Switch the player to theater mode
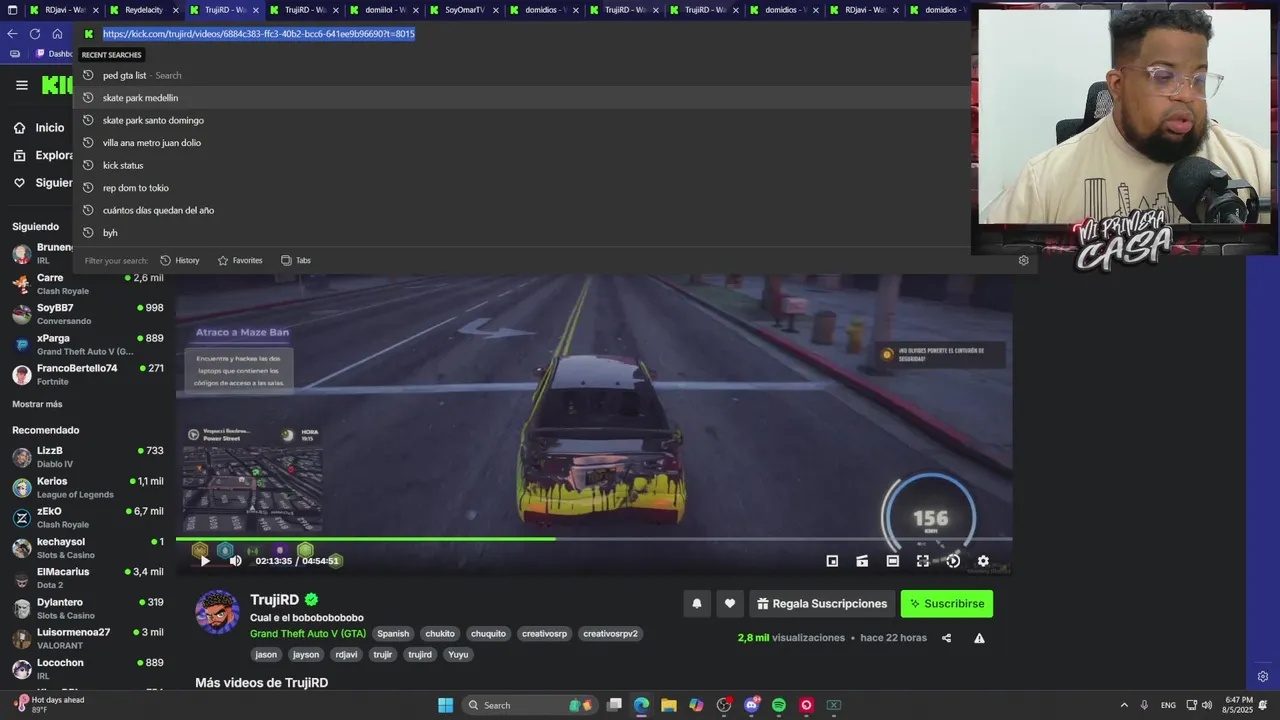The image size is (1280, 720). [x=892, y=561]
